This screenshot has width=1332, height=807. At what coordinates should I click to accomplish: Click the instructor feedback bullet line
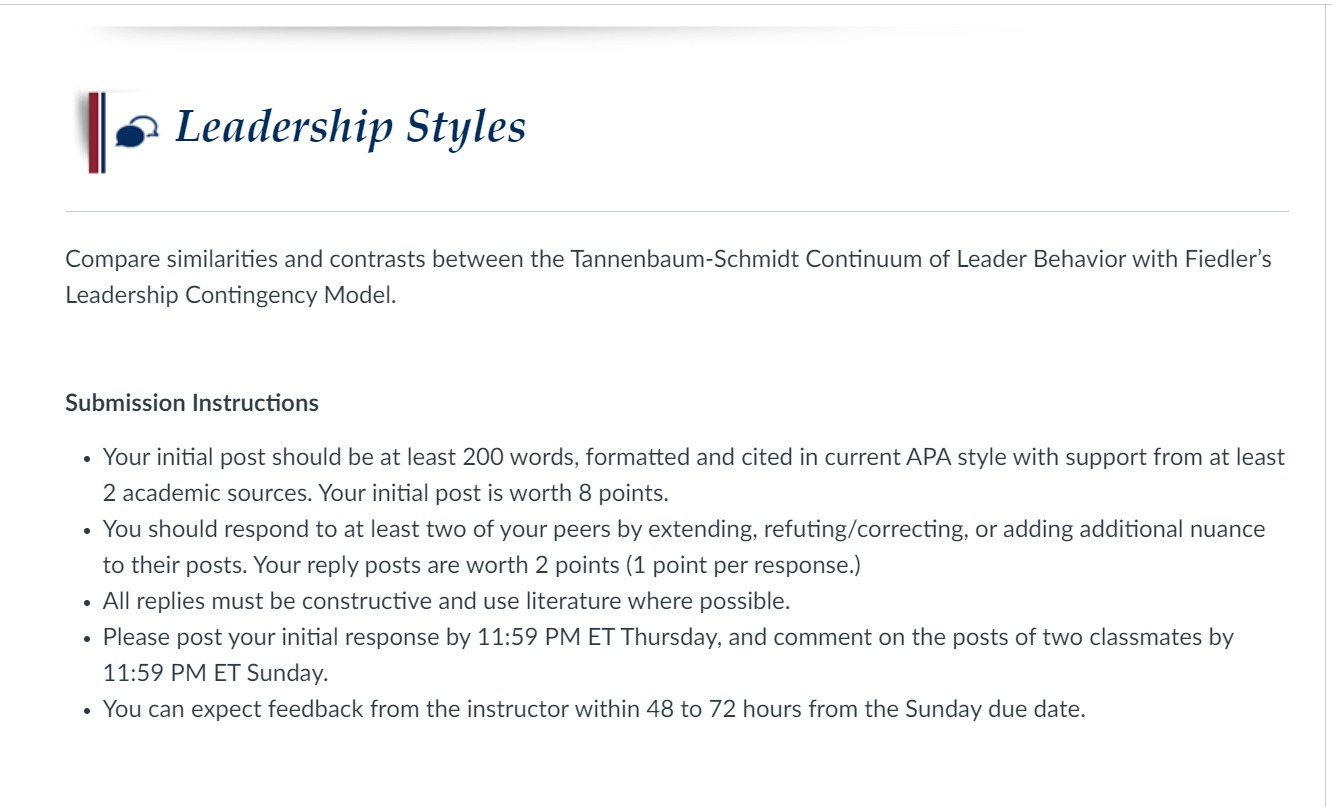click(593, 710)
